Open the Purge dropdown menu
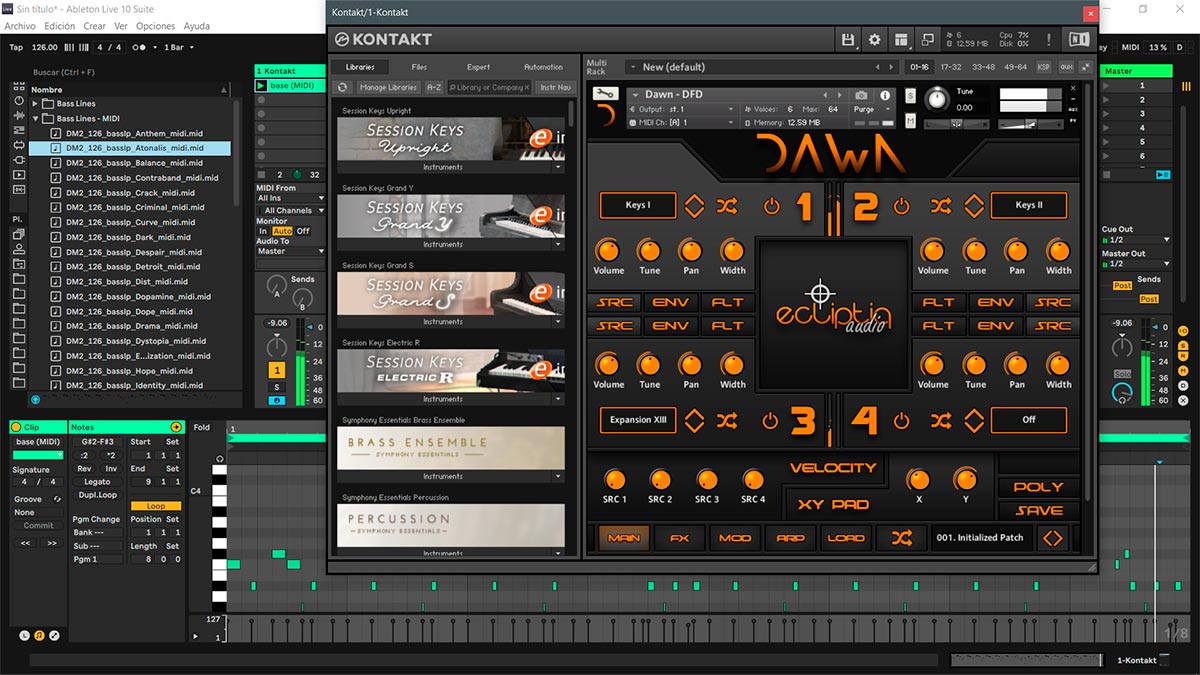This screenshot has width=1200, height=675. tap(870, 110)
